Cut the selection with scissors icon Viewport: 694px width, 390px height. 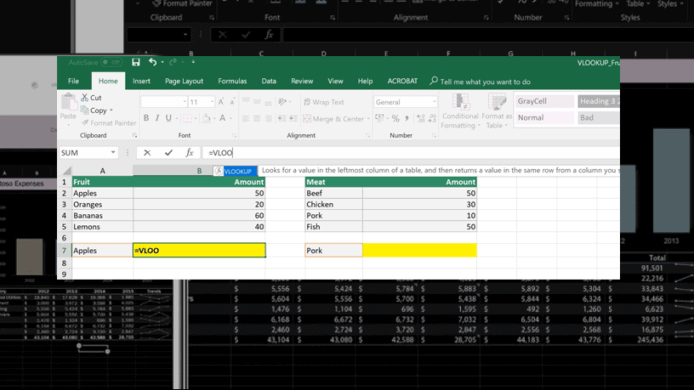coord(92,97)
